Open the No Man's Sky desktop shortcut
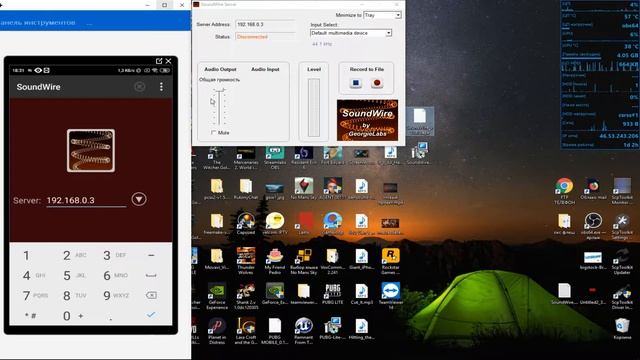This screenshot has width=640, height=360. coord(304,189)
